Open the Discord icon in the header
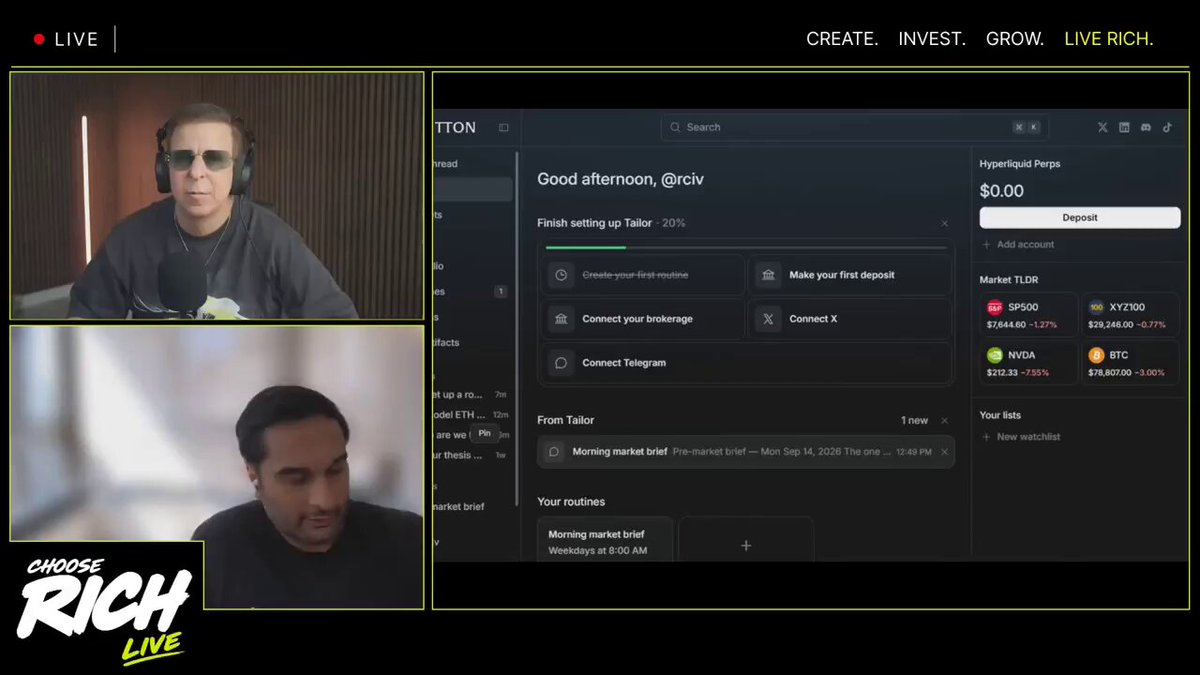The width and height of the screenshot is (1200, 675). tap(1146, 128)
